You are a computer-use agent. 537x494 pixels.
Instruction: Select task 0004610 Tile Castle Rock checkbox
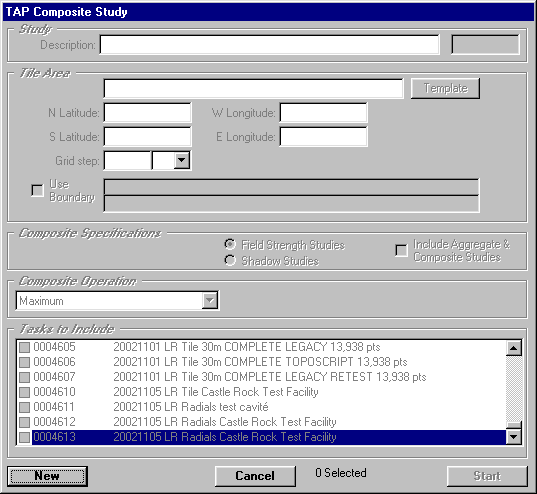click(24, 392)
